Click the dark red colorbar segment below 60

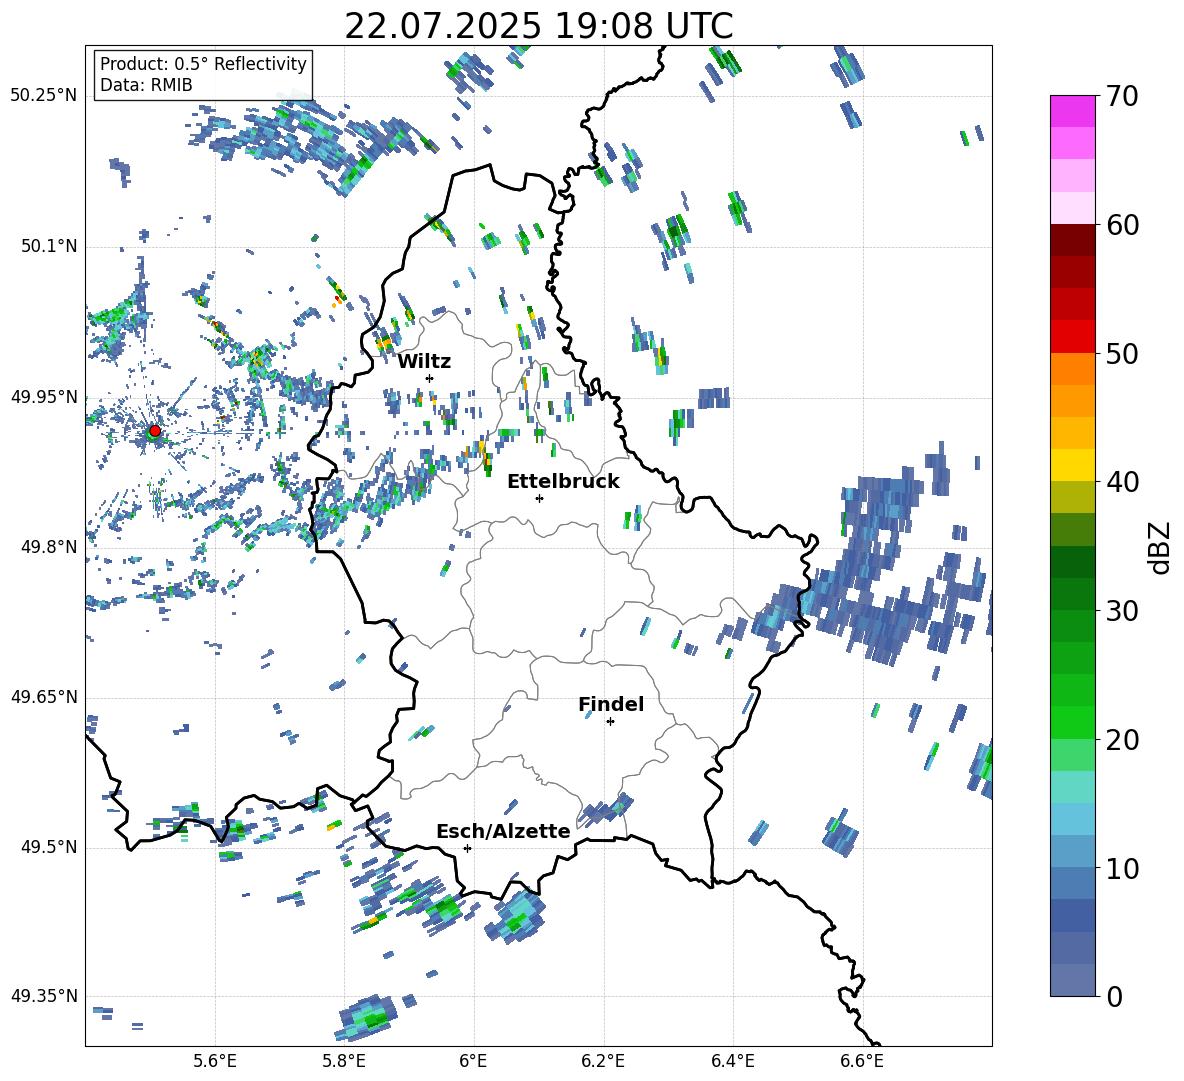click(1072, 240)
